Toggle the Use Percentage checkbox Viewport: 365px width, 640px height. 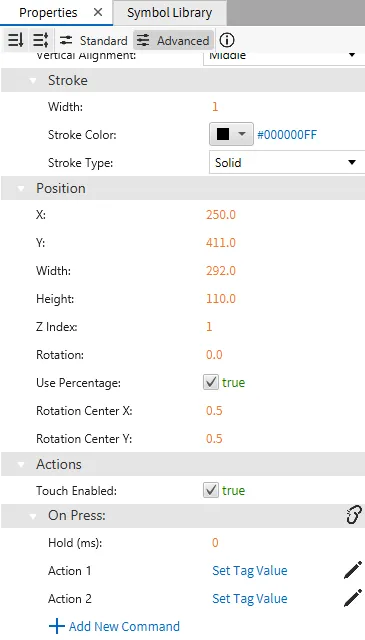pos(211,382)
